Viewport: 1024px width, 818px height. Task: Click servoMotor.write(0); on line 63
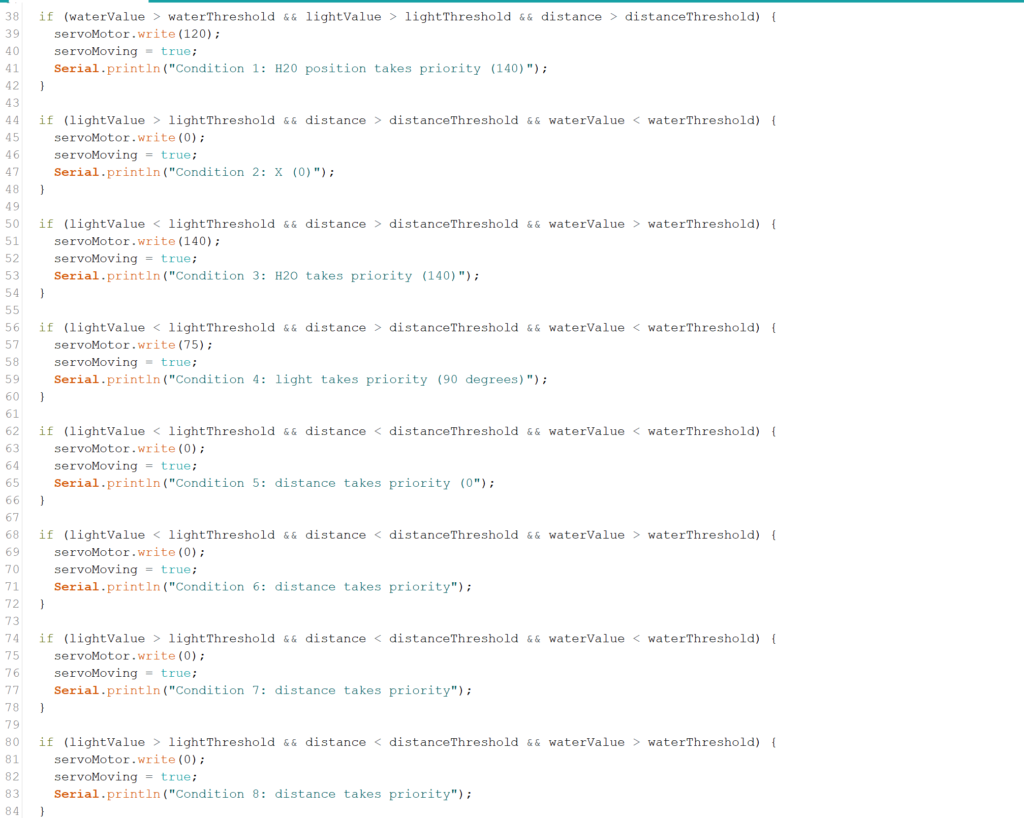tap(129, 449)
